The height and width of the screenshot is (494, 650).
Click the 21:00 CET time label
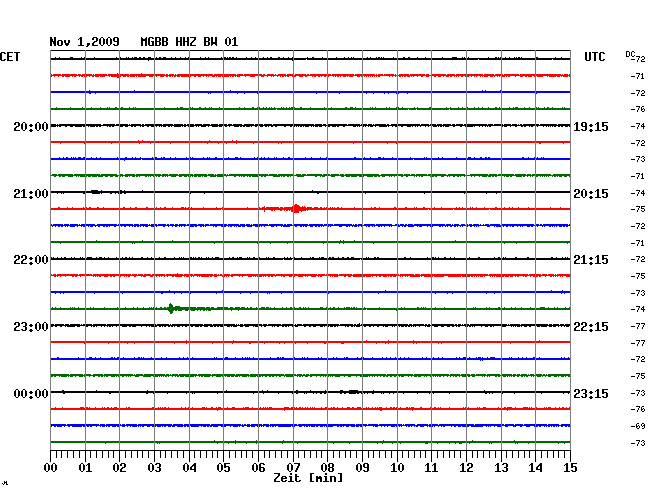(x=31, y=194)
